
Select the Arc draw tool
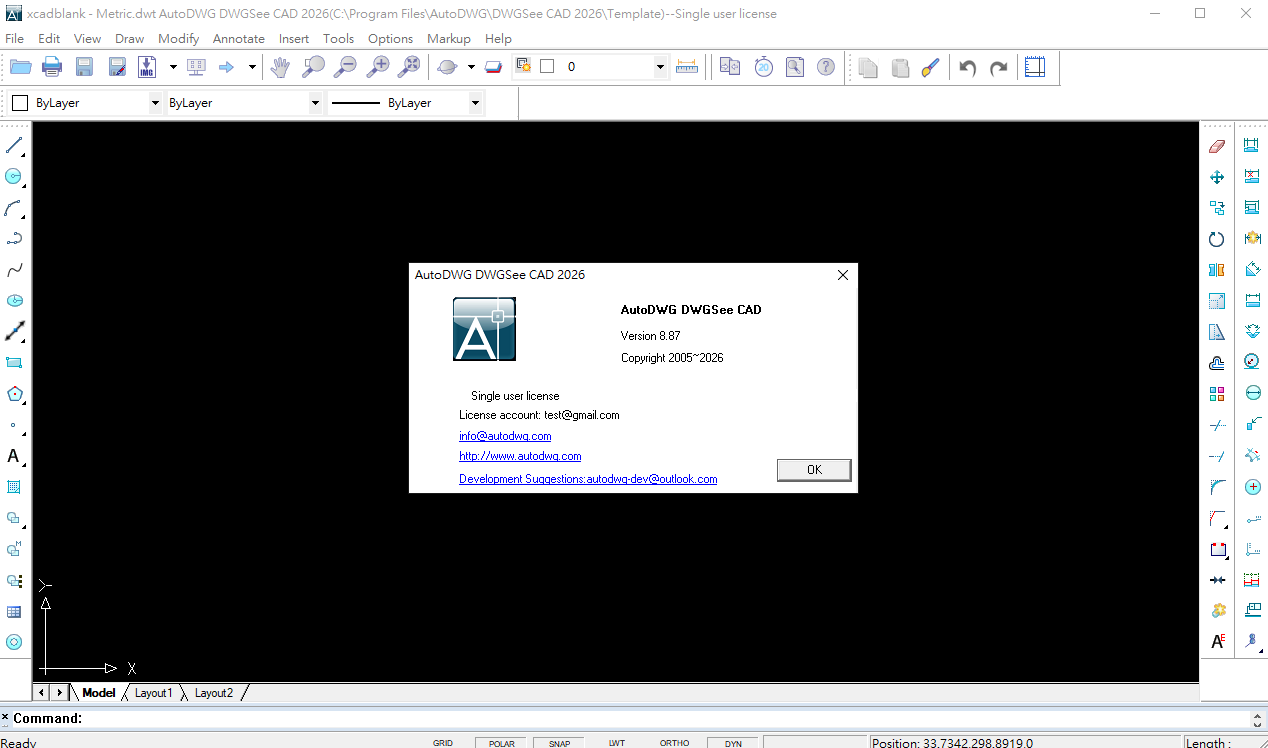pyautogui.click(x=14, y=208)
